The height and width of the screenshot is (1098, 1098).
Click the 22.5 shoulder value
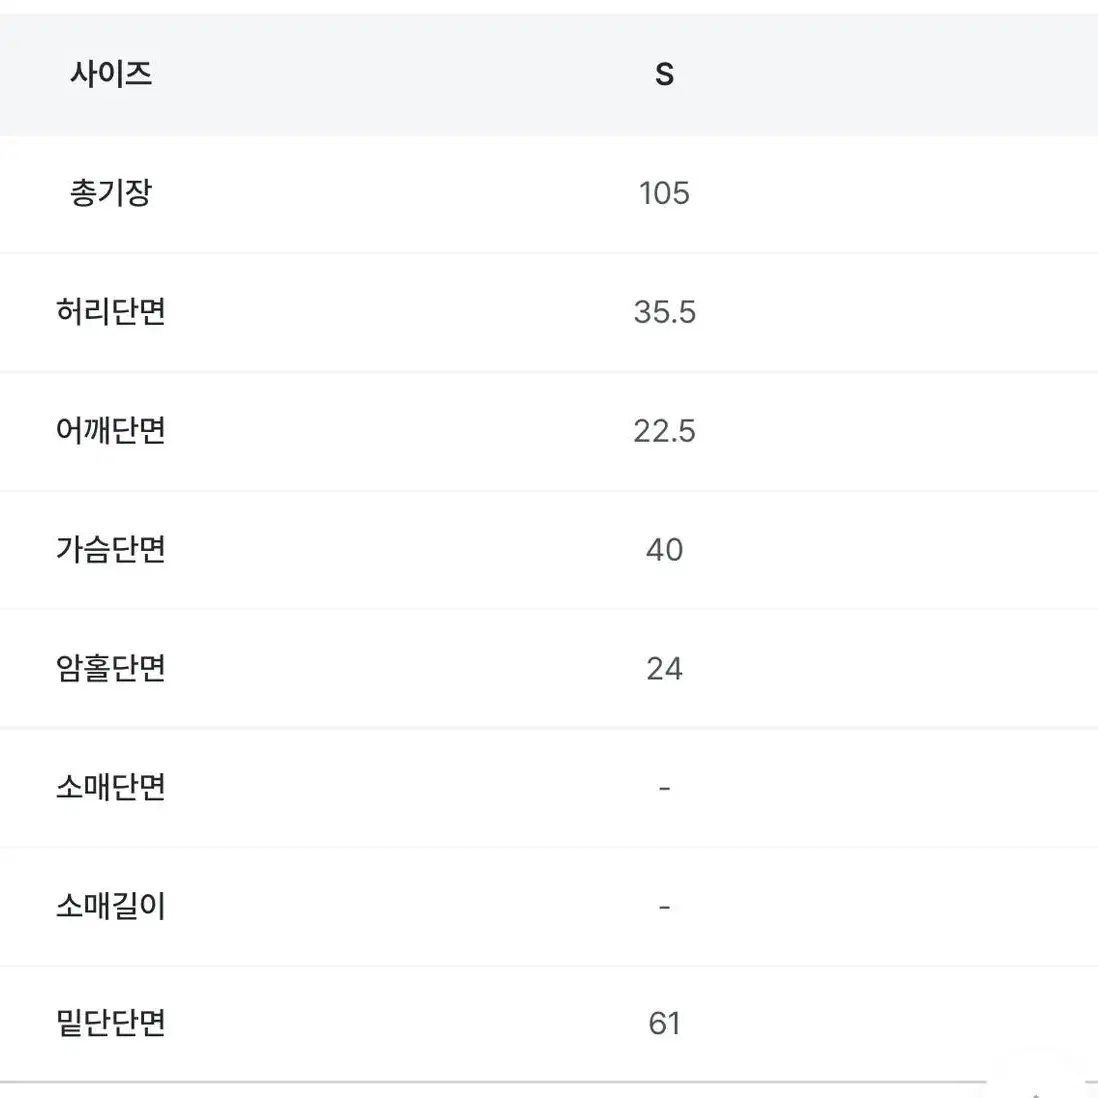tap(664, 431)
